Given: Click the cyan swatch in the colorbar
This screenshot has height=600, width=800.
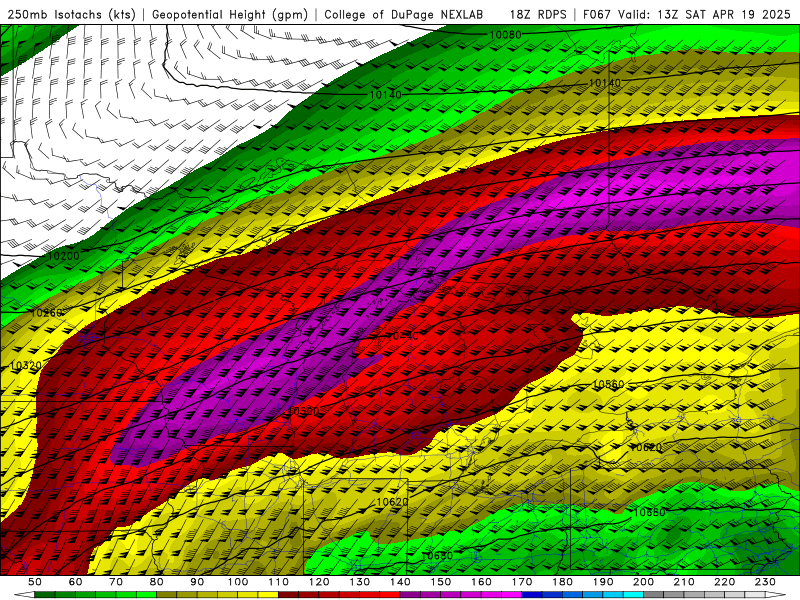Looking at the screenshot, I should click(x=633, y=594).
